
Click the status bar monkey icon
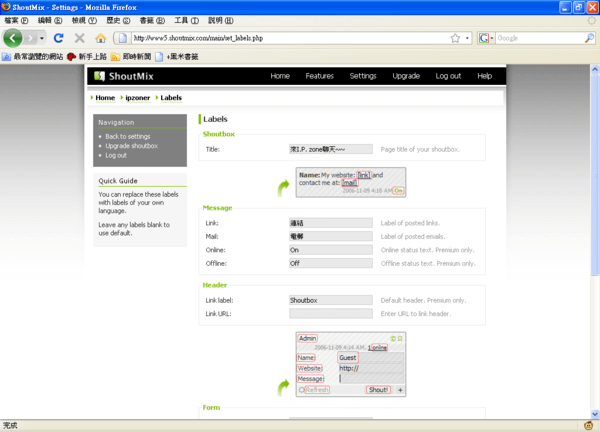click(589, 425)
